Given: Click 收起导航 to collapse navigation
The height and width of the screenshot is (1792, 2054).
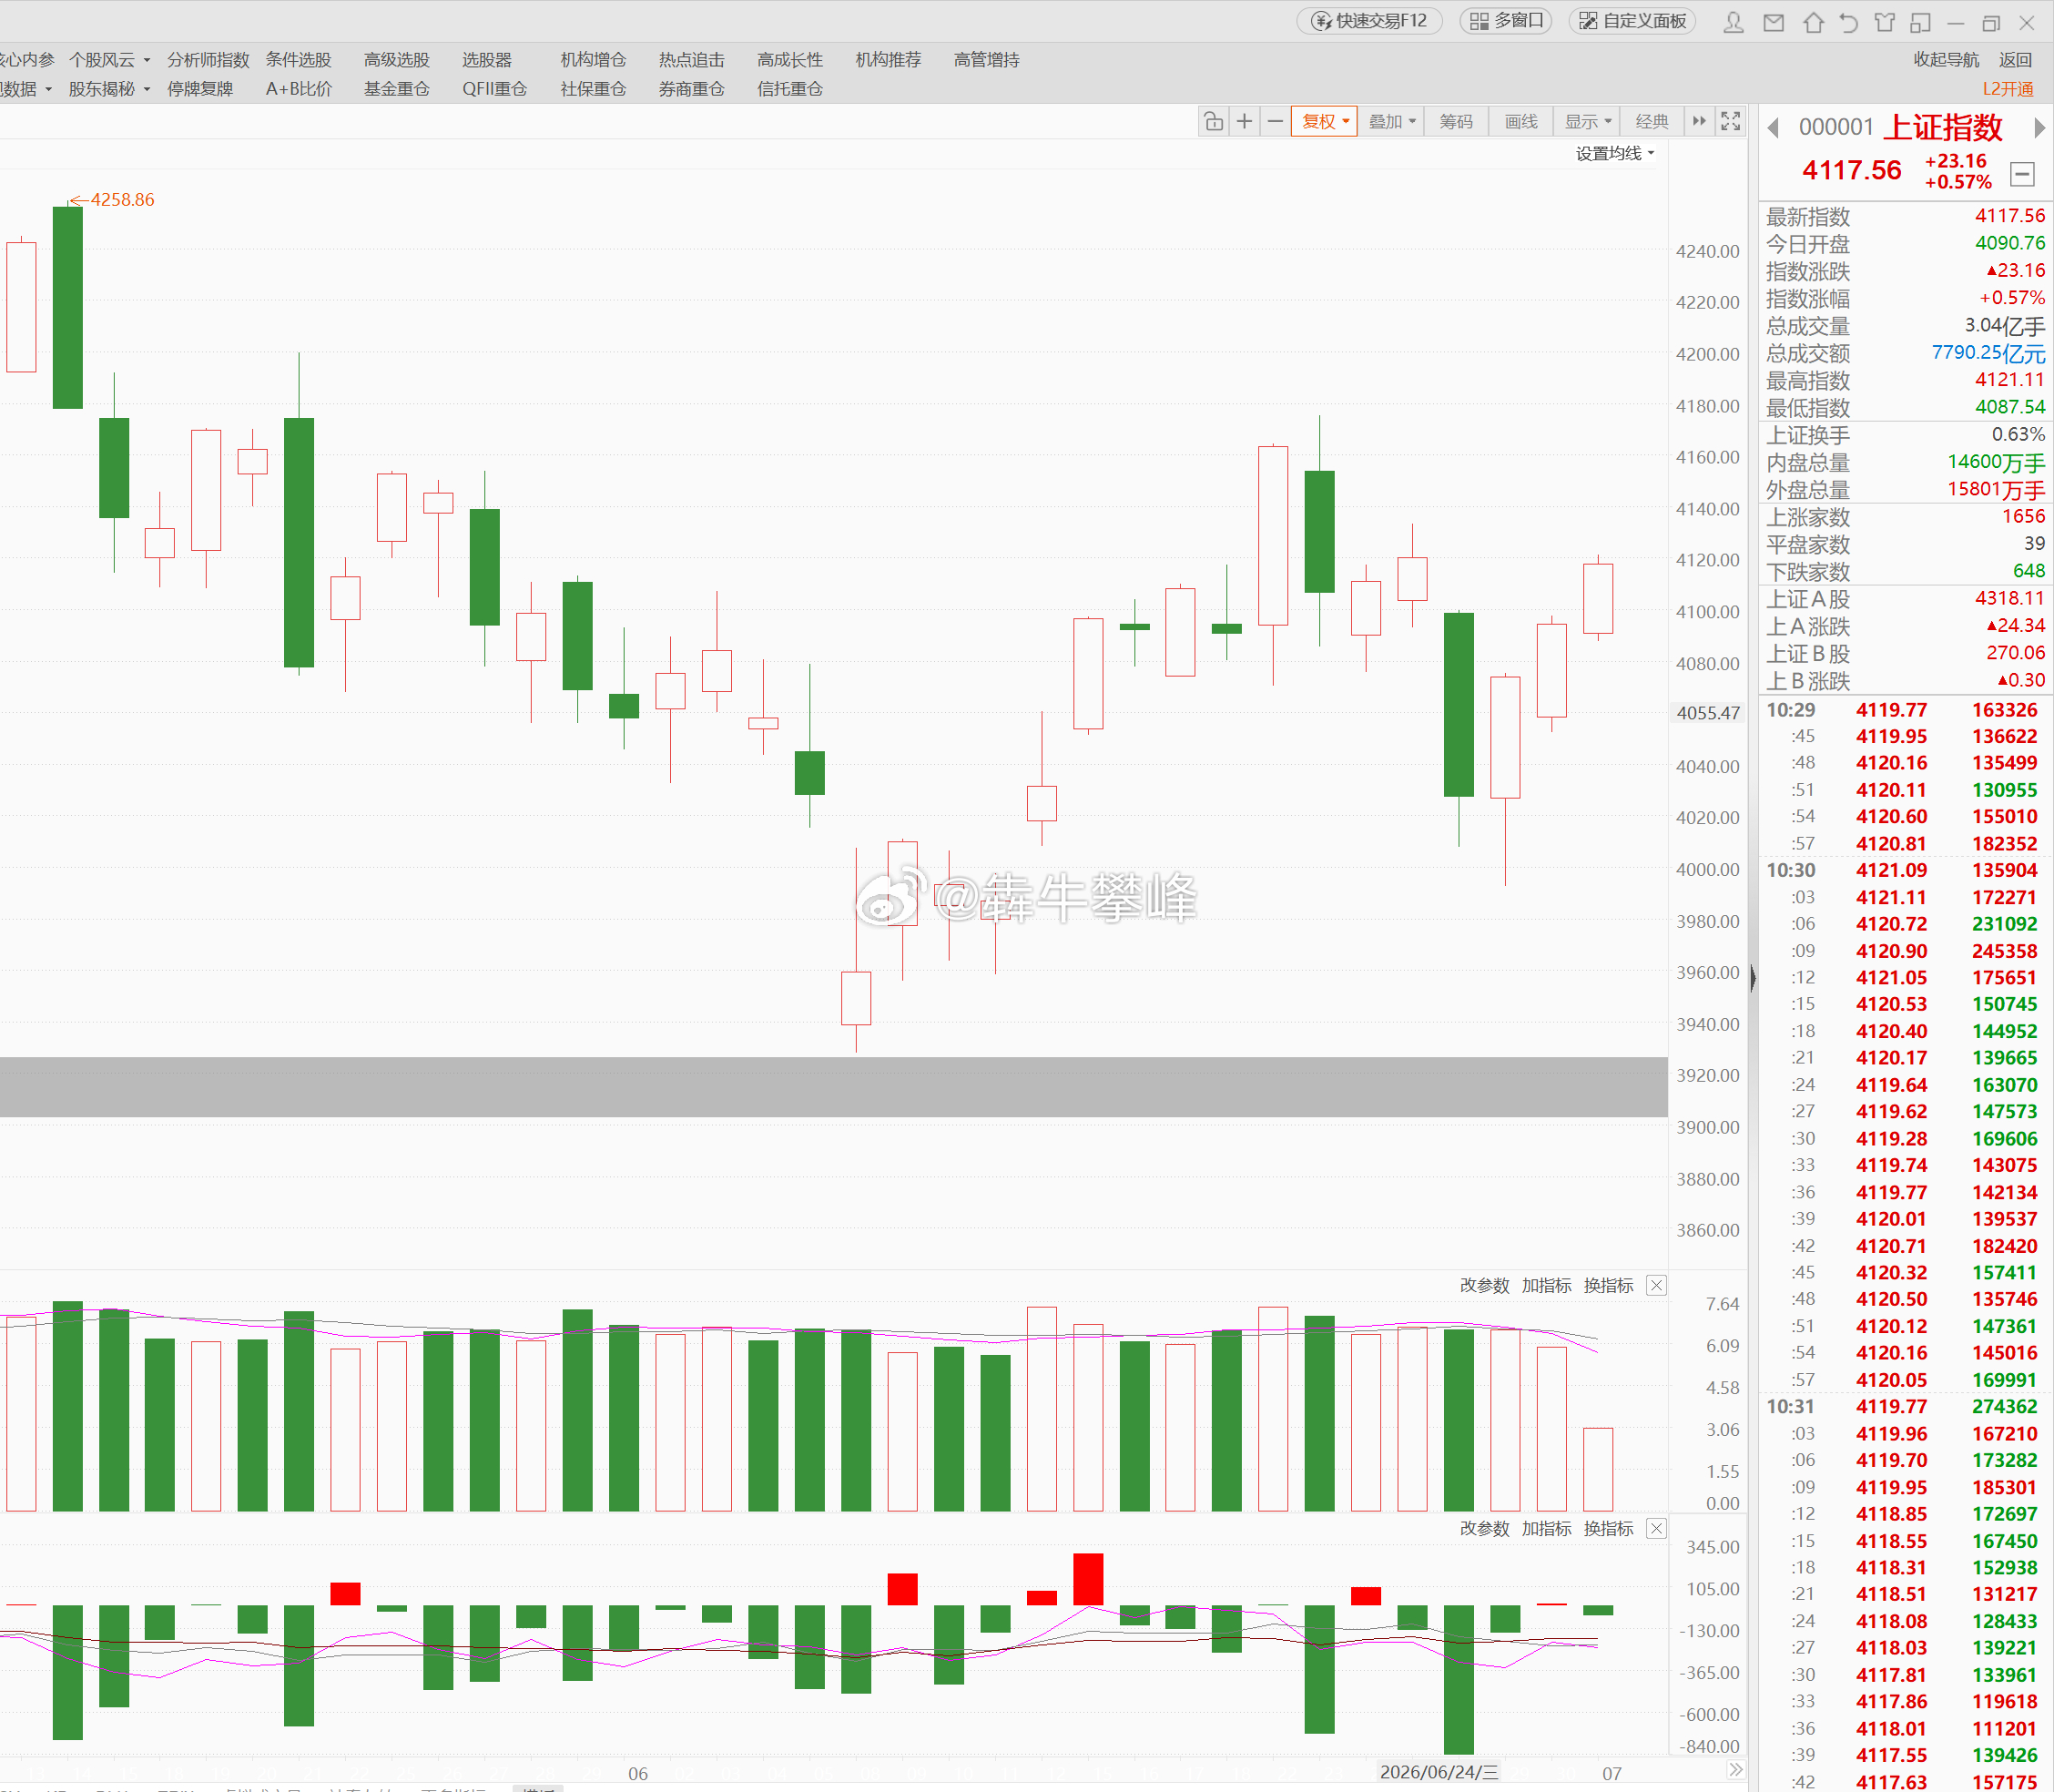Looking at the screenshot, I should pos(1946,60).
